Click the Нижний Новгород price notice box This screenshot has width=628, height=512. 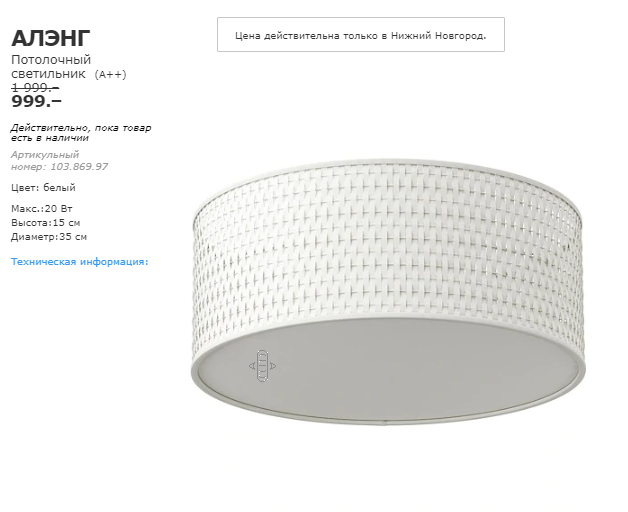[361, 34]
